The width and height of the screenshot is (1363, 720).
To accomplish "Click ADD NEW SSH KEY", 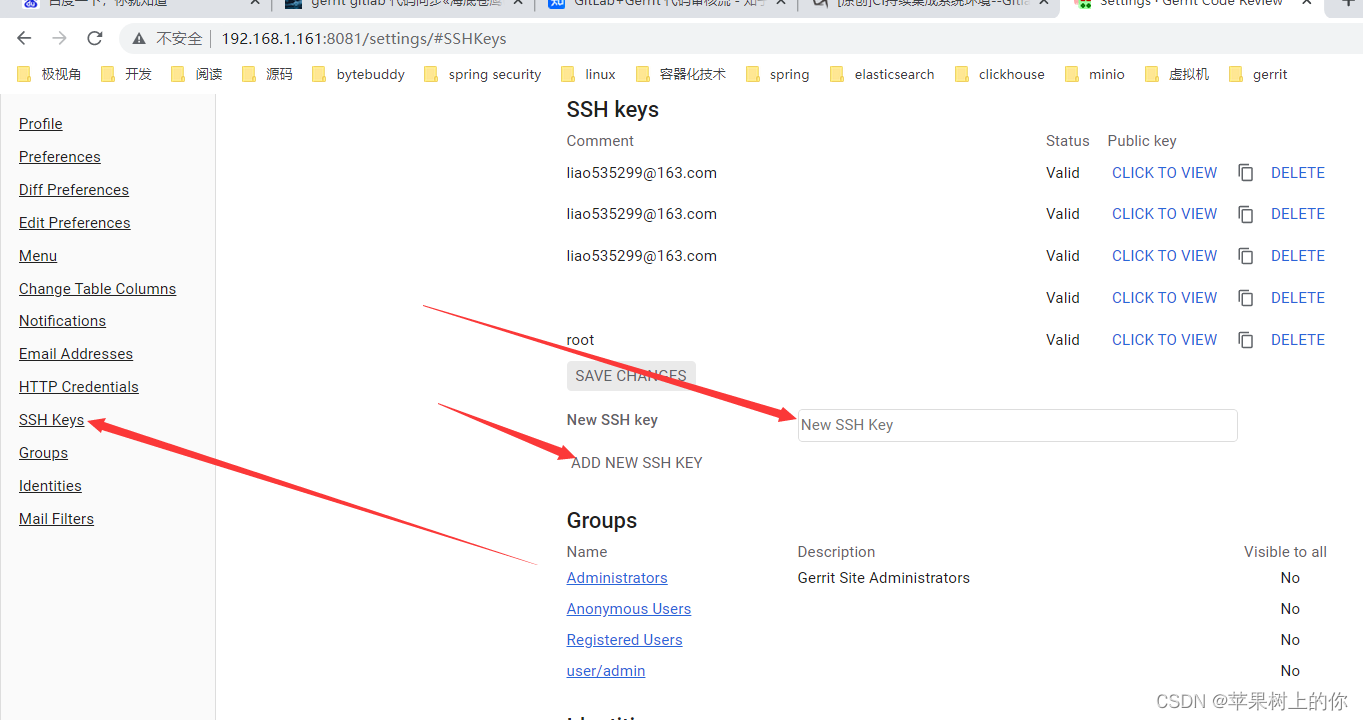I will pyautogui.click(x=637, y=463).
